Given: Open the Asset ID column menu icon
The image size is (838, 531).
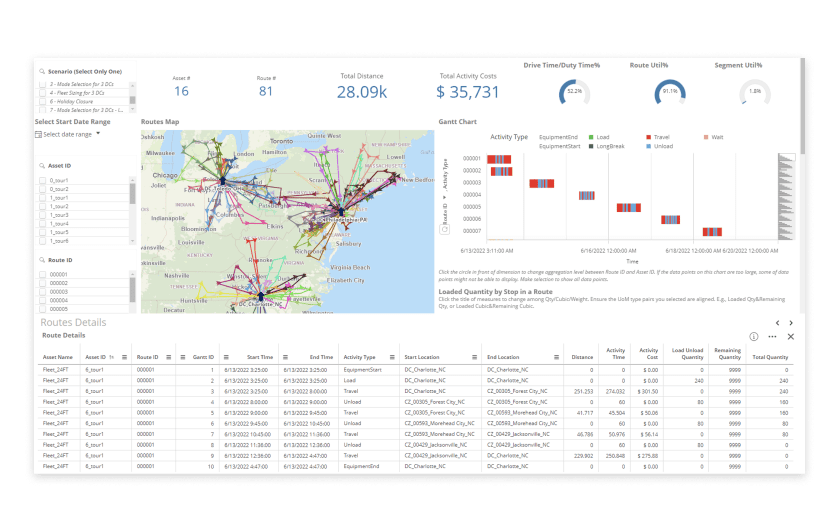Looking at the screenshot, I should (124, 357).
